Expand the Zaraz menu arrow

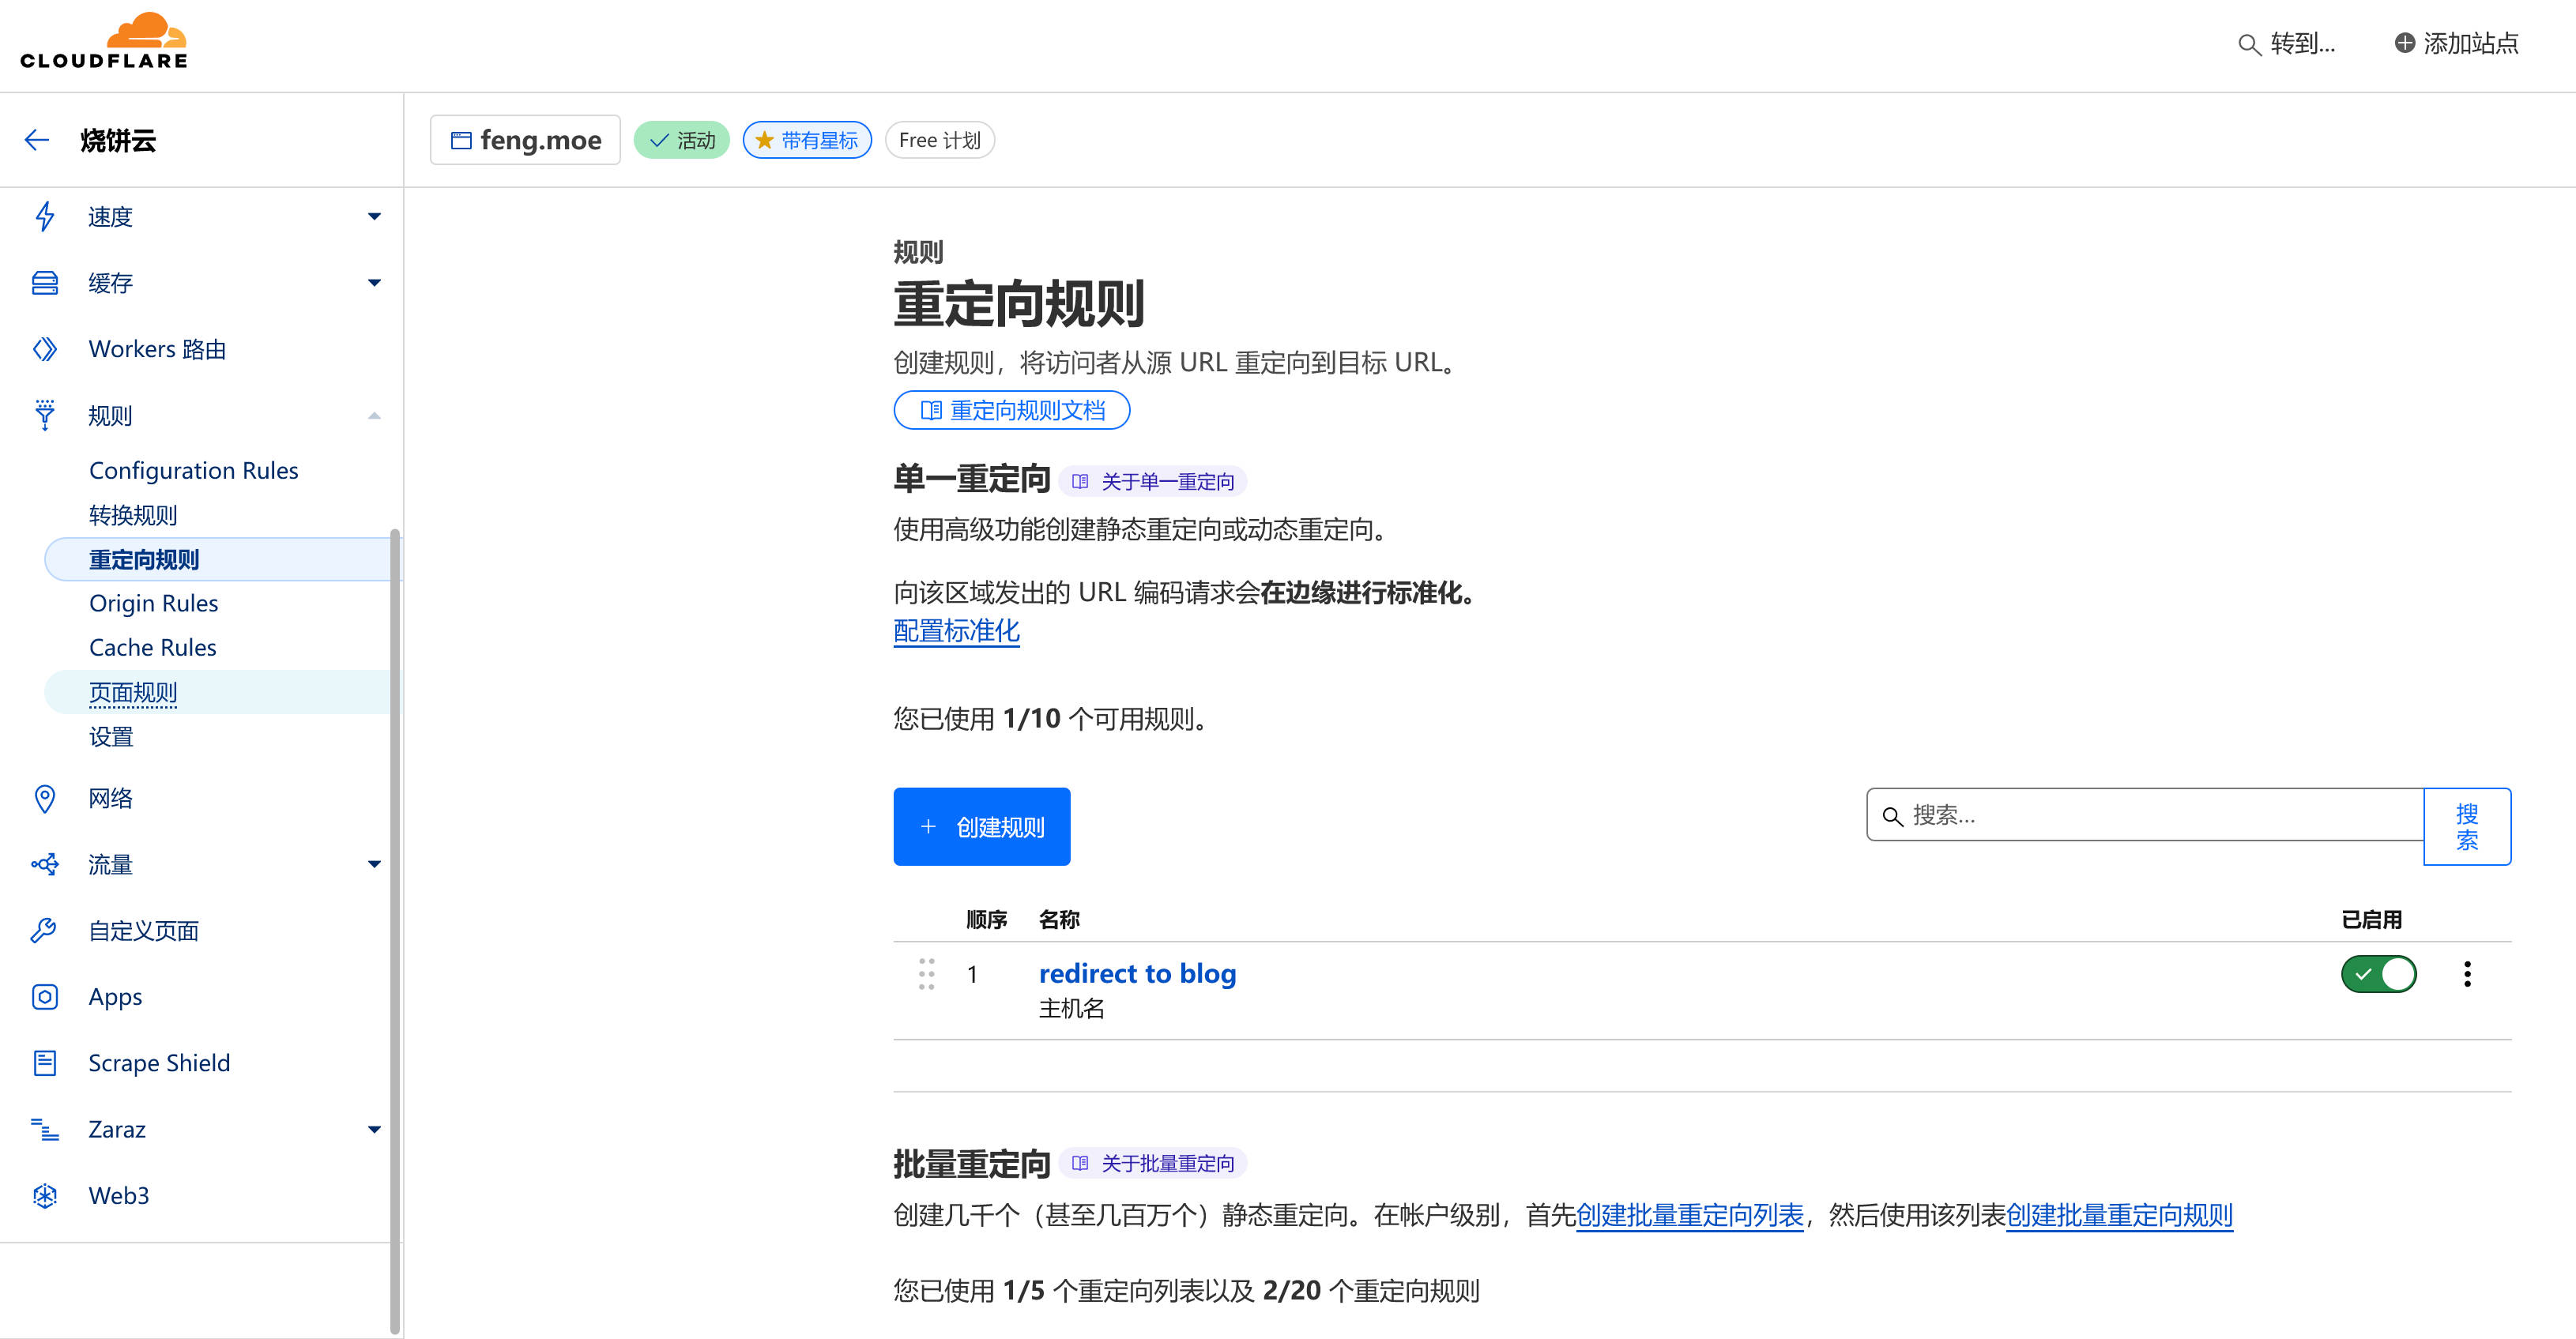374,1130
